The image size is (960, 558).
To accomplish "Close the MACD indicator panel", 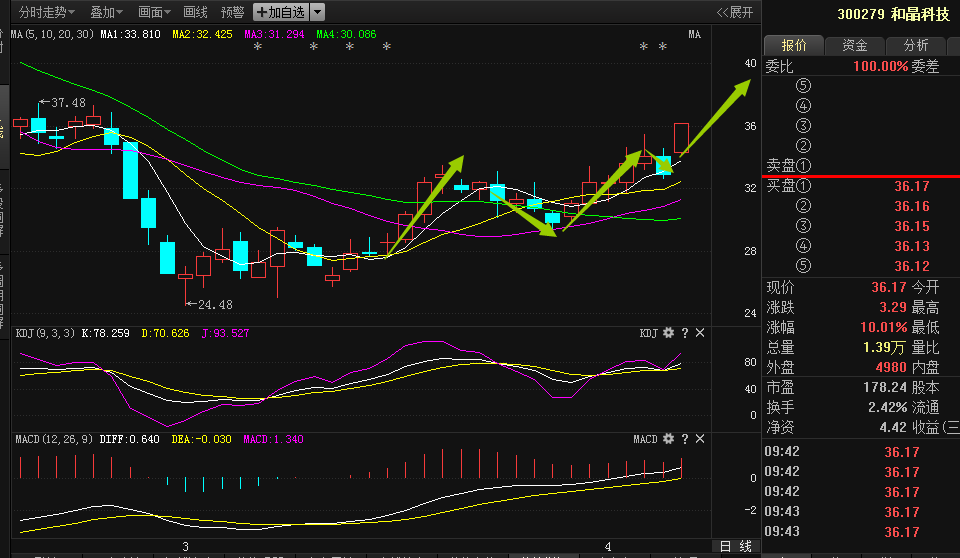I will [x=700, y=439].
